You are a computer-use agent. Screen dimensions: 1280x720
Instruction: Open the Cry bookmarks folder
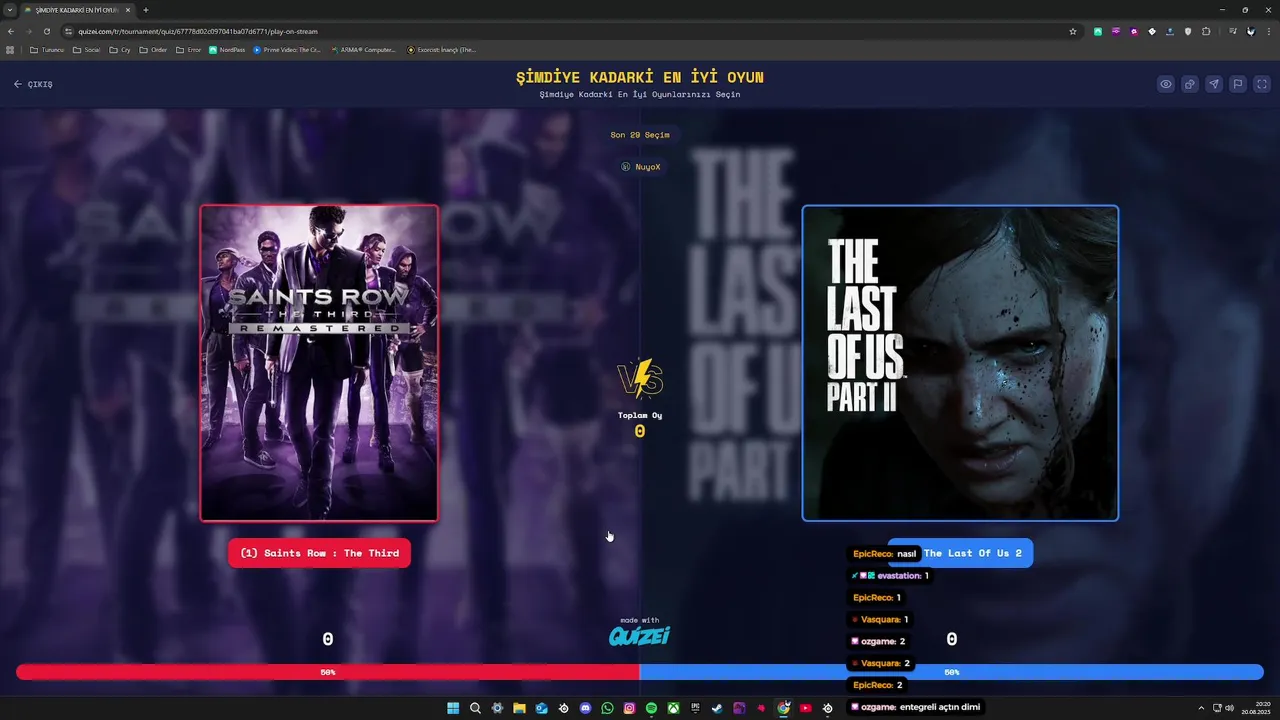(120, 49)
